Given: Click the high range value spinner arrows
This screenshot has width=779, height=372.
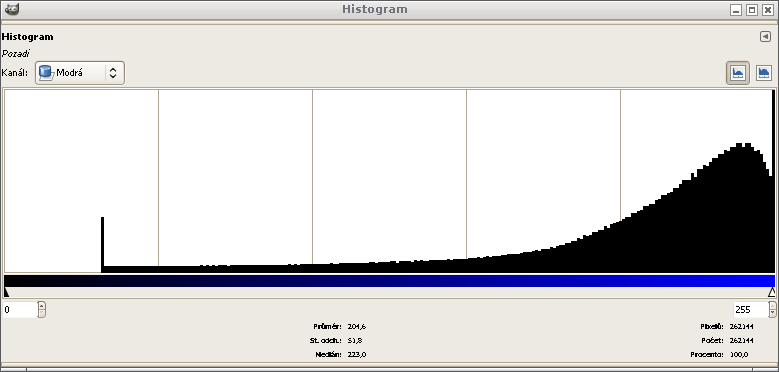Looking at the screenshot, I should coord(772,309).
